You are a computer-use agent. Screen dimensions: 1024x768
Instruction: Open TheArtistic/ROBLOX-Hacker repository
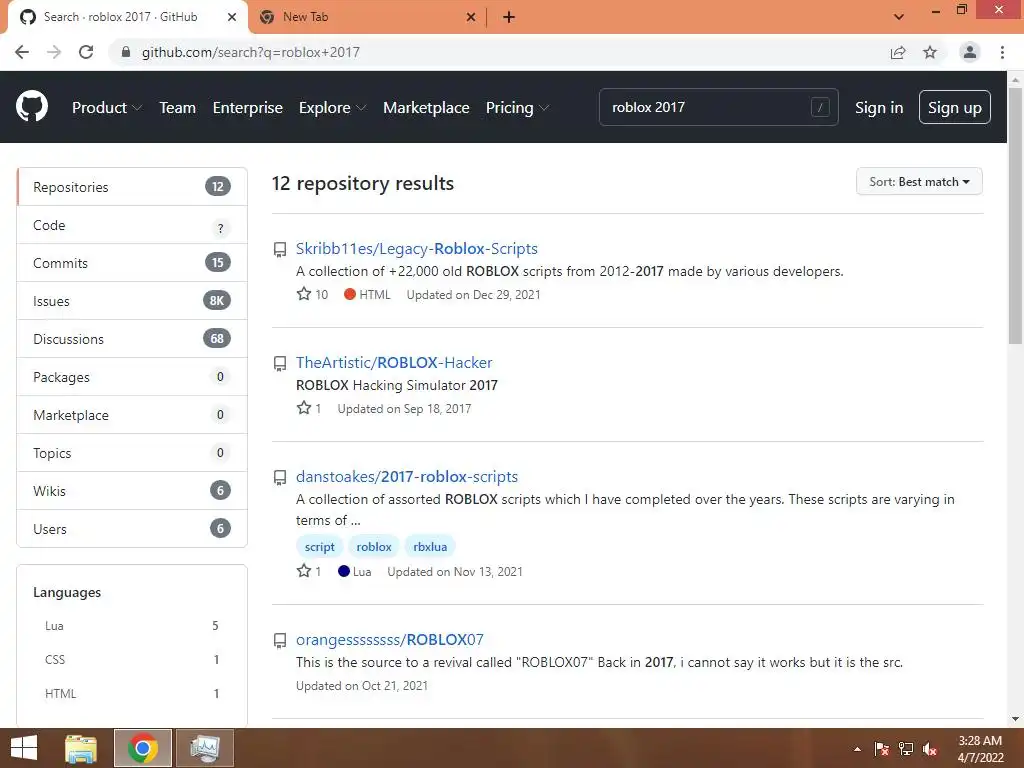(394, 362)
